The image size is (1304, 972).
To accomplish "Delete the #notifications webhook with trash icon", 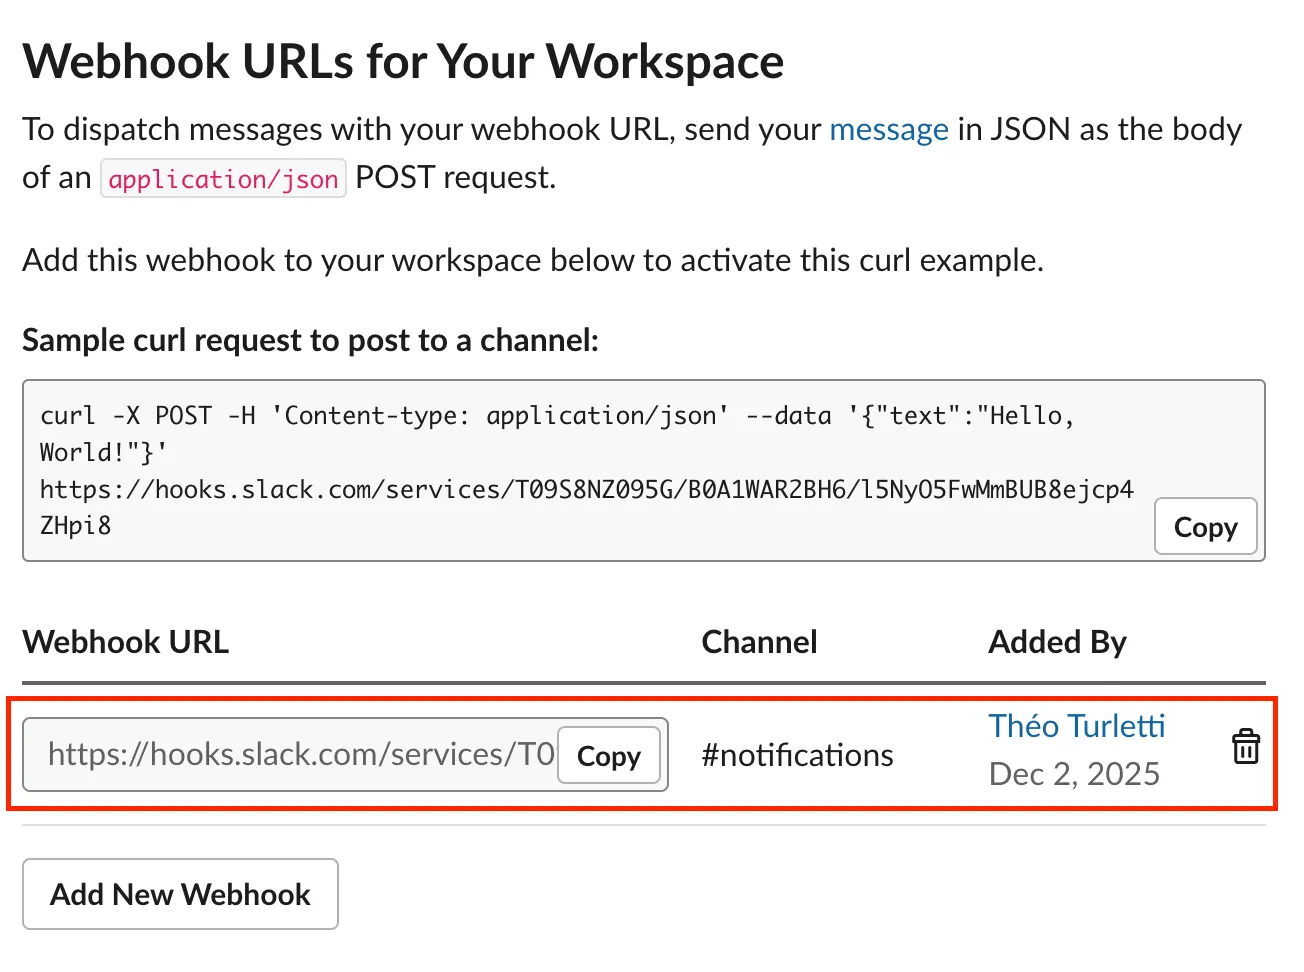I will tap(1245, 747).
